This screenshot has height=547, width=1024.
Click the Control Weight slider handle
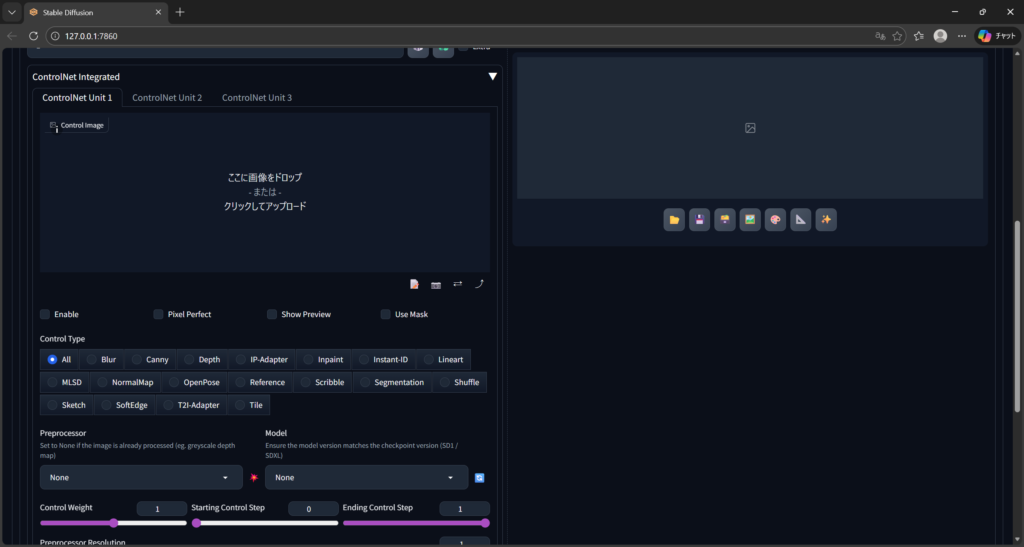[x=114, y=523]
